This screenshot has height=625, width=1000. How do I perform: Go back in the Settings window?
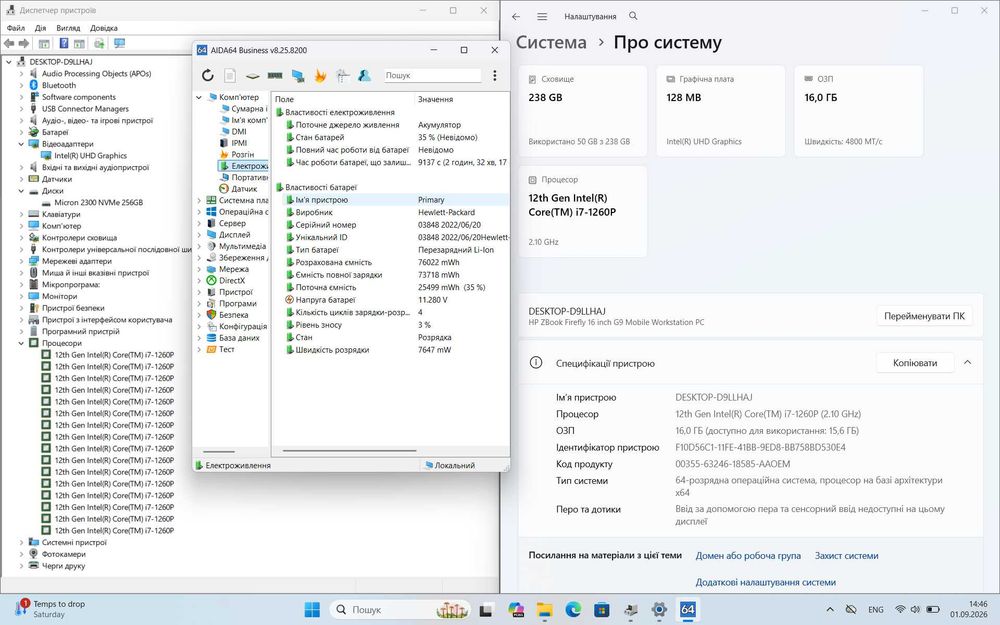click(x=516, y=17)
